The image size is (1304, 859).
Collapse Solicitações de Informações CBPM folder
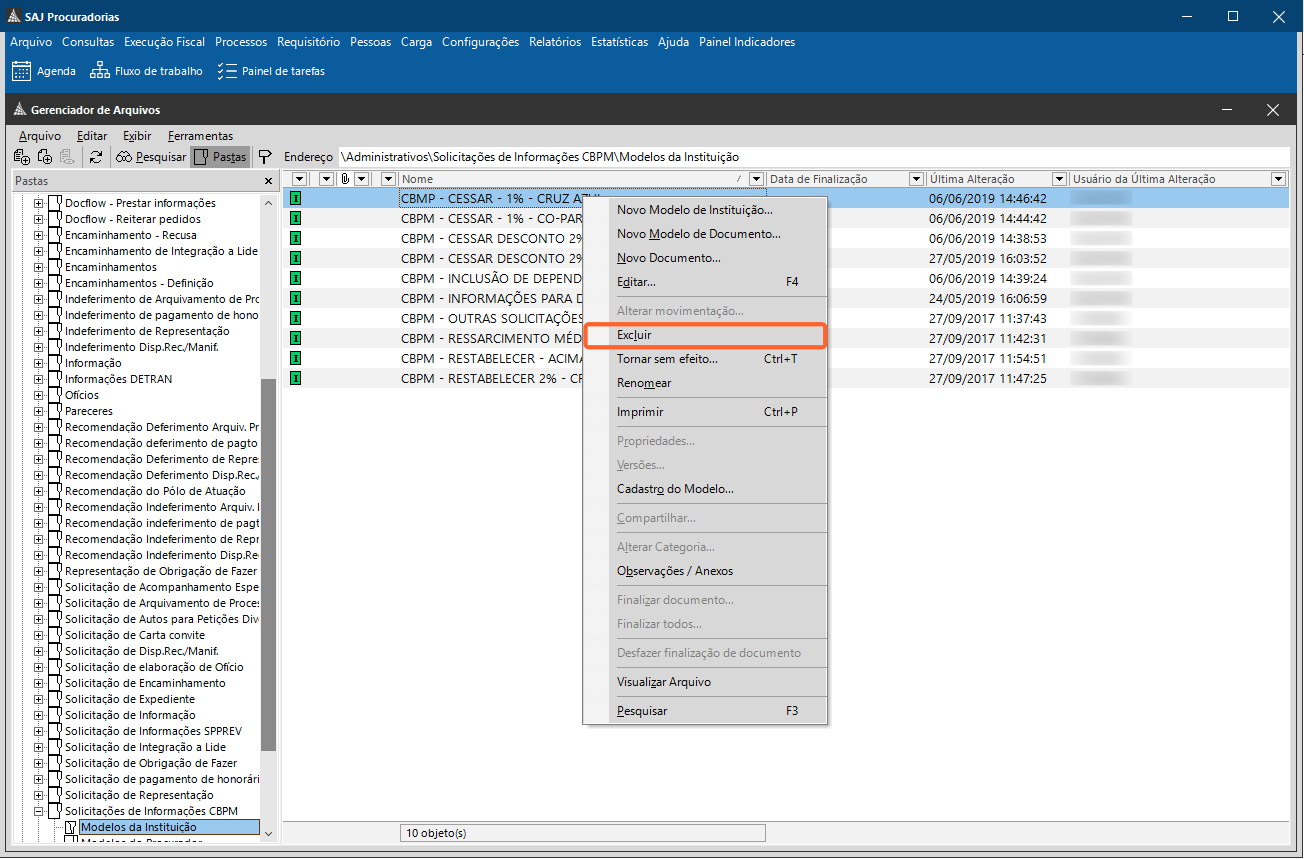[x=39, y=811]
